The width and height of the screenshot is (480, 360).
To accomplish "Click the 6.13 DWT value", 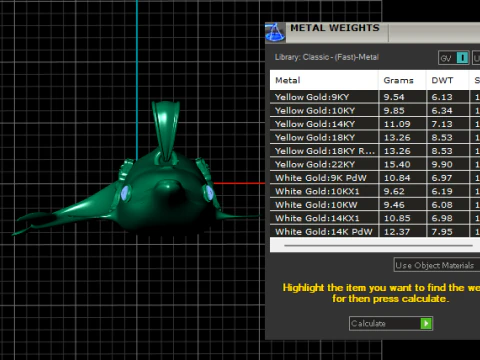I will [442, 97].
